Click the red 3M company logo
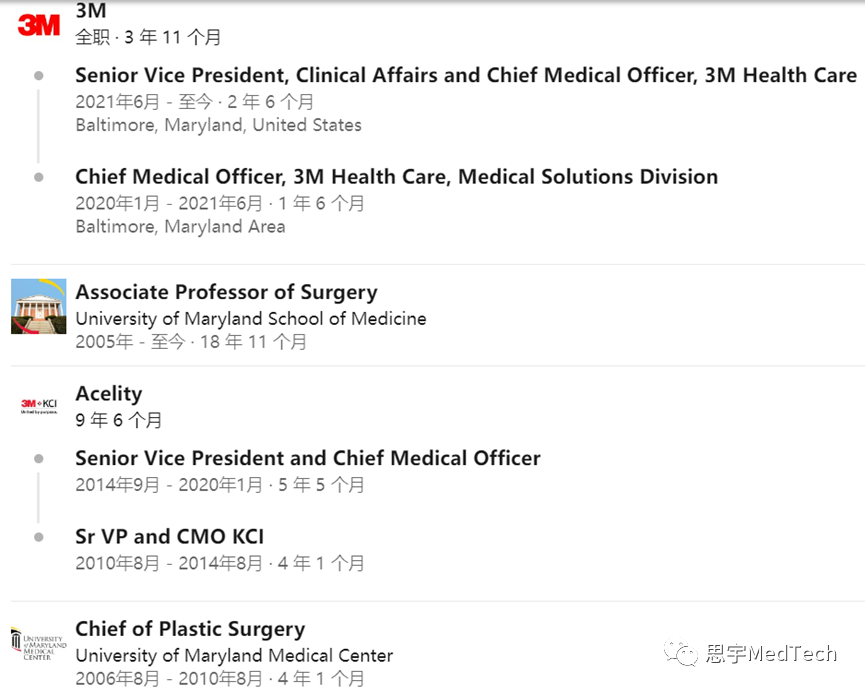The height and width of the screenshot is (691, 865). pos(39,25)
